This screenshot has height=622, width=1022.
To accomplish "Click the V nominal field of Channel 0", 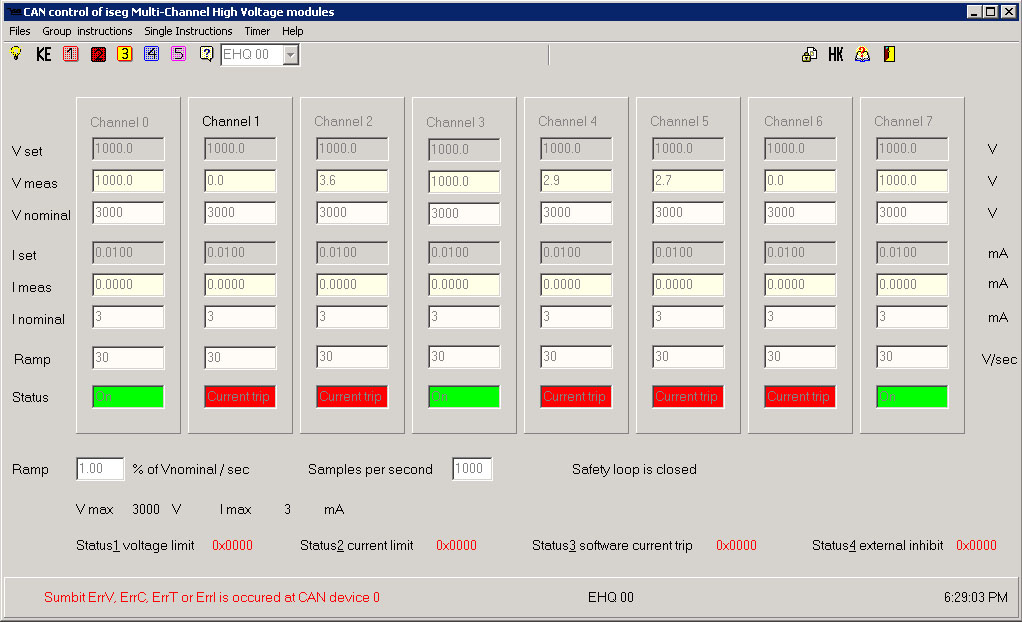I will click(x=128, y=213).
